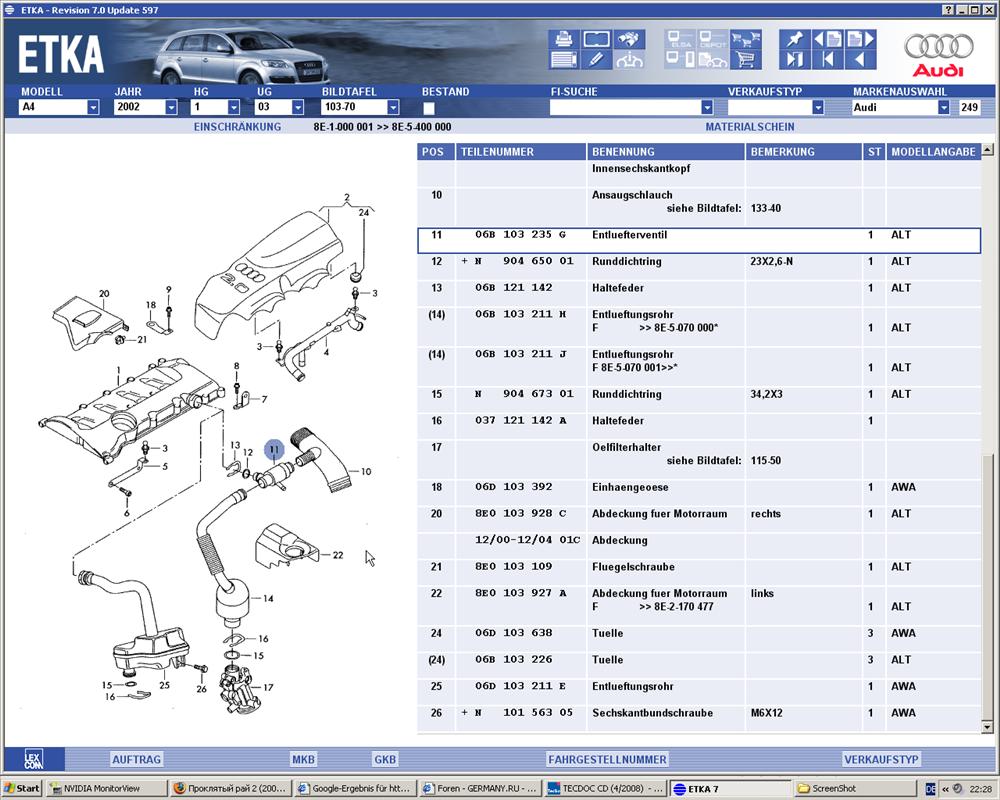The image size is (1000, 800).
Task: Open the JAHR dropdown
Action: point(171,107)
